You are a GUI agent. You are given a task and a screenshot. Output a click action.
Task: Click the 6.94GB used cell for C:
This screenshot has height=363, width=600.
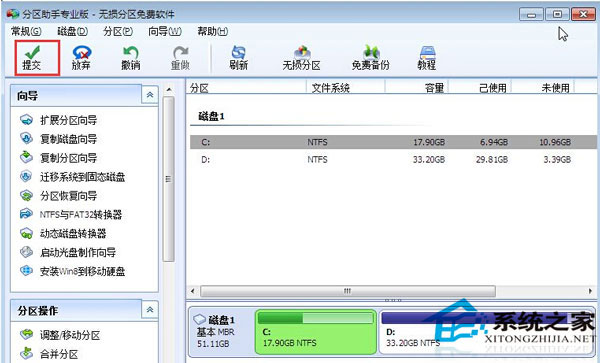[494, 142]
